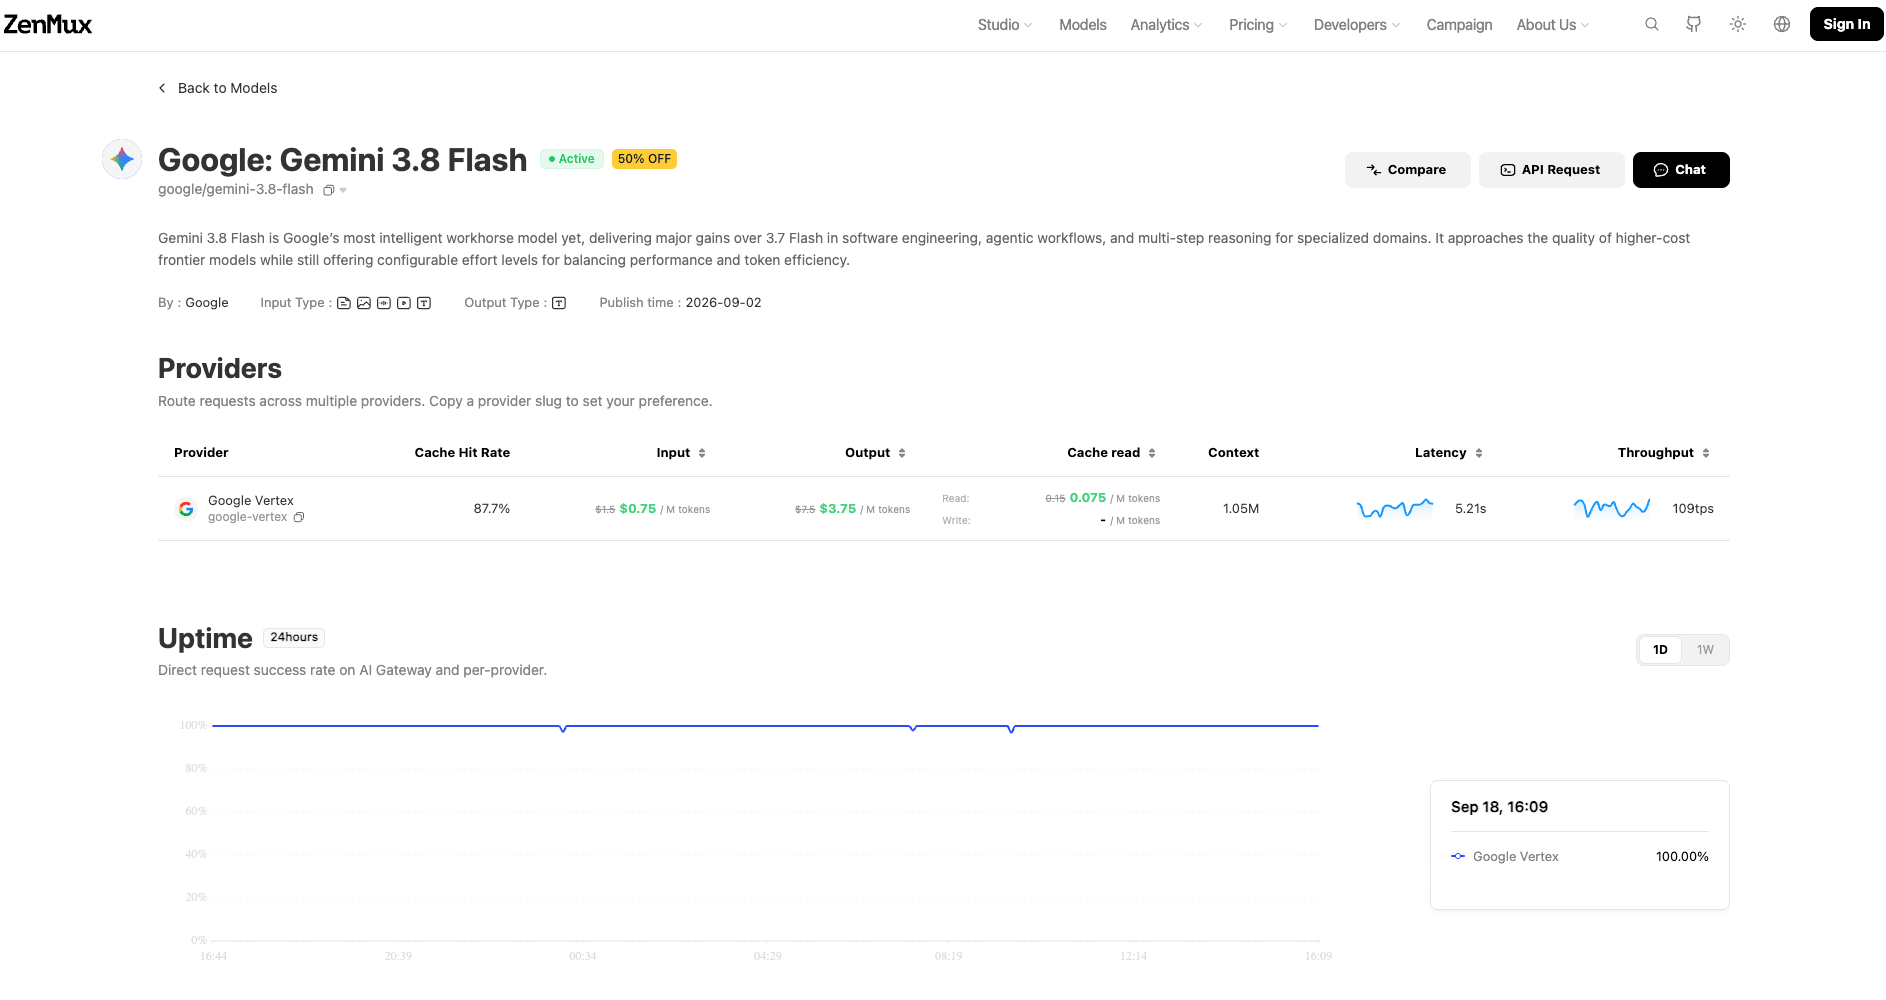Click the file input type icon
Screen dimensions: 1886x1000
pyautogui.click(x=344, y=303)
